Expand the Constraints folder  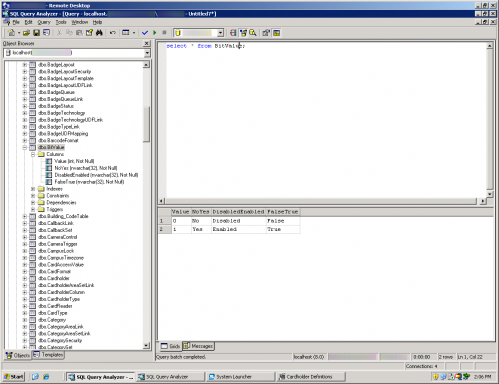(33, 196)
